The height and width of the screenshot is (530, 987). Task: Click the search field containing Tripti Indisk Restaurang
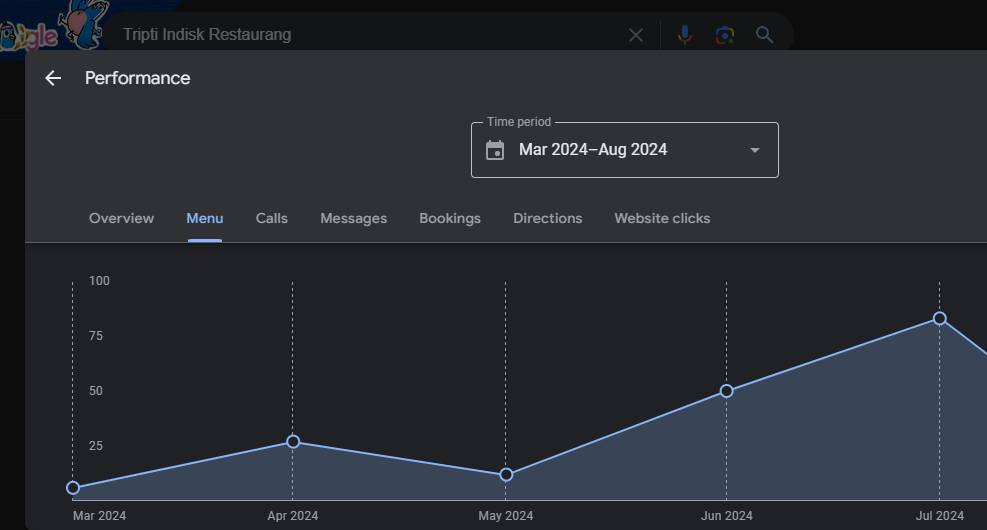(360, 35)
